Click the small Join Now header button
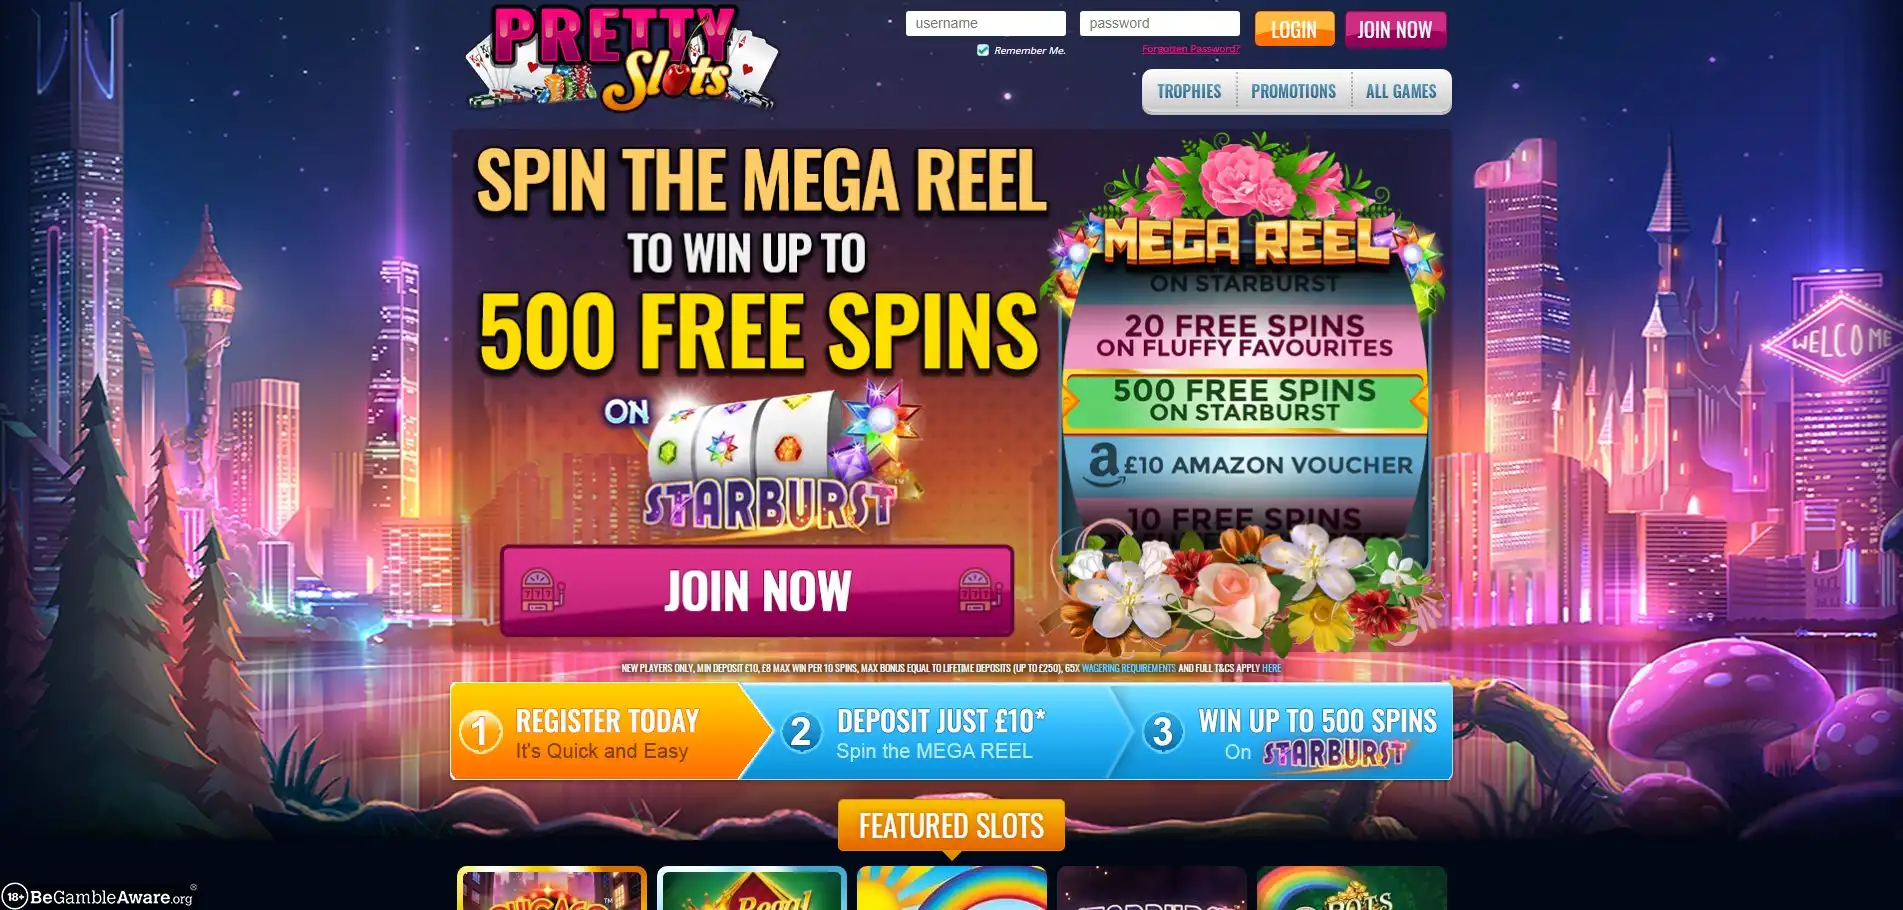Viewport: 1903px width, 910px height. pyautogui.click(x=1395, y=30)
